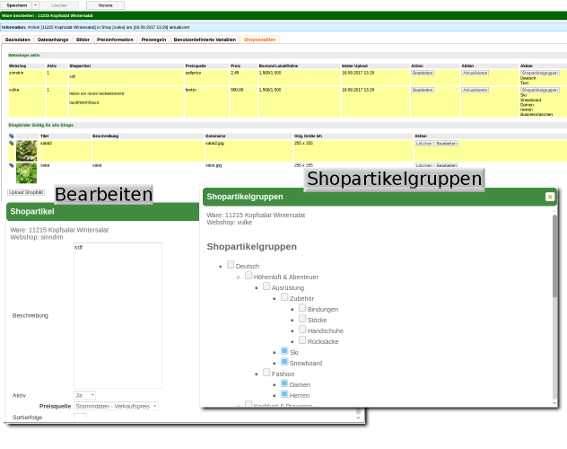This screenshot has width=567, height=449.
Task: Open the dropdown arrow next to Speichern
Action: coord(35,5)
